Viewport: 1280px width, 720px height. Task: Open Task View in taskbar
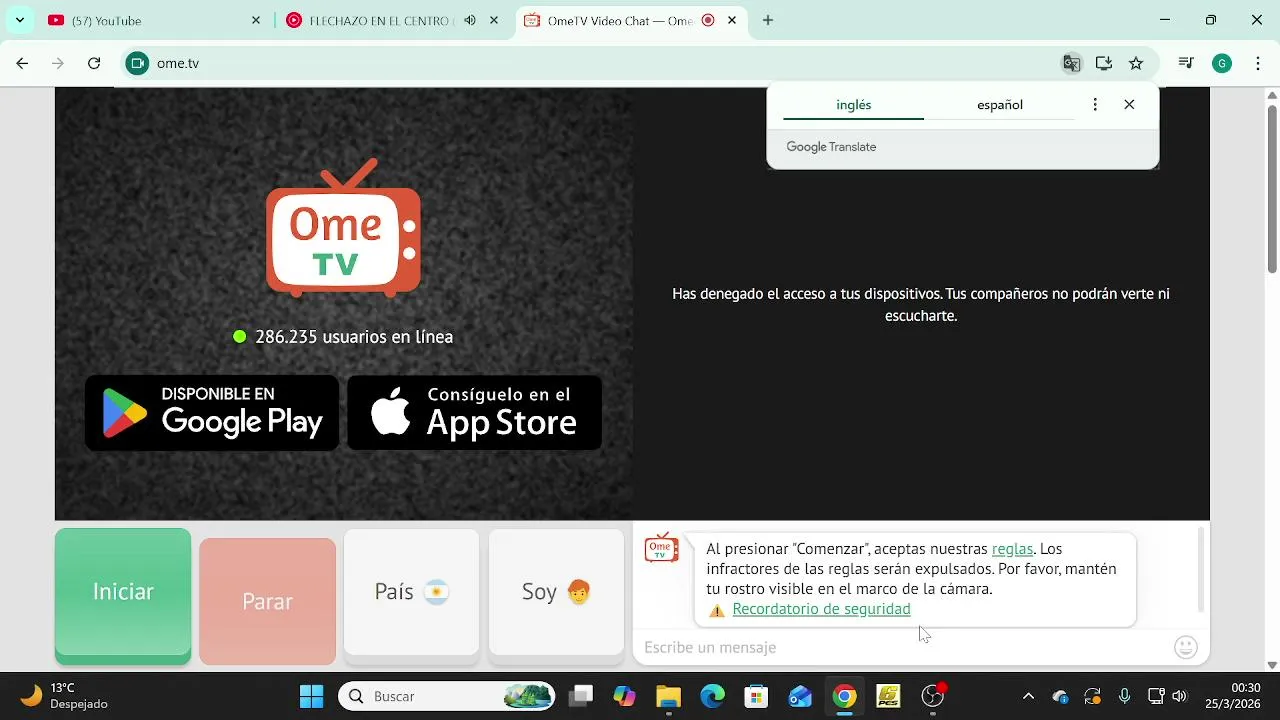tap(581, 696)
